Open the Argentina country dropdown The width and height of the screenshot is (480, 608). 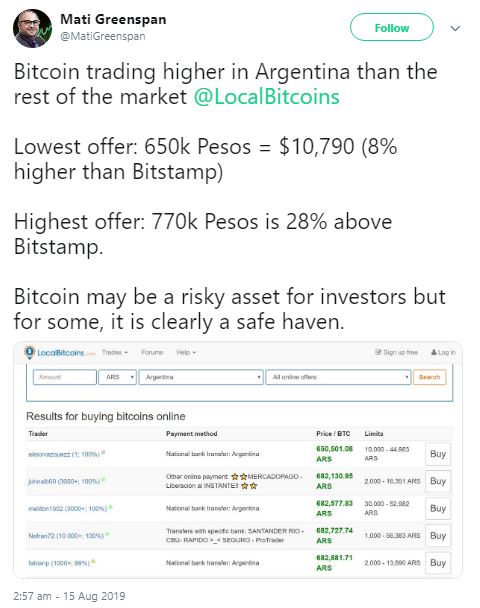(201, 377)
